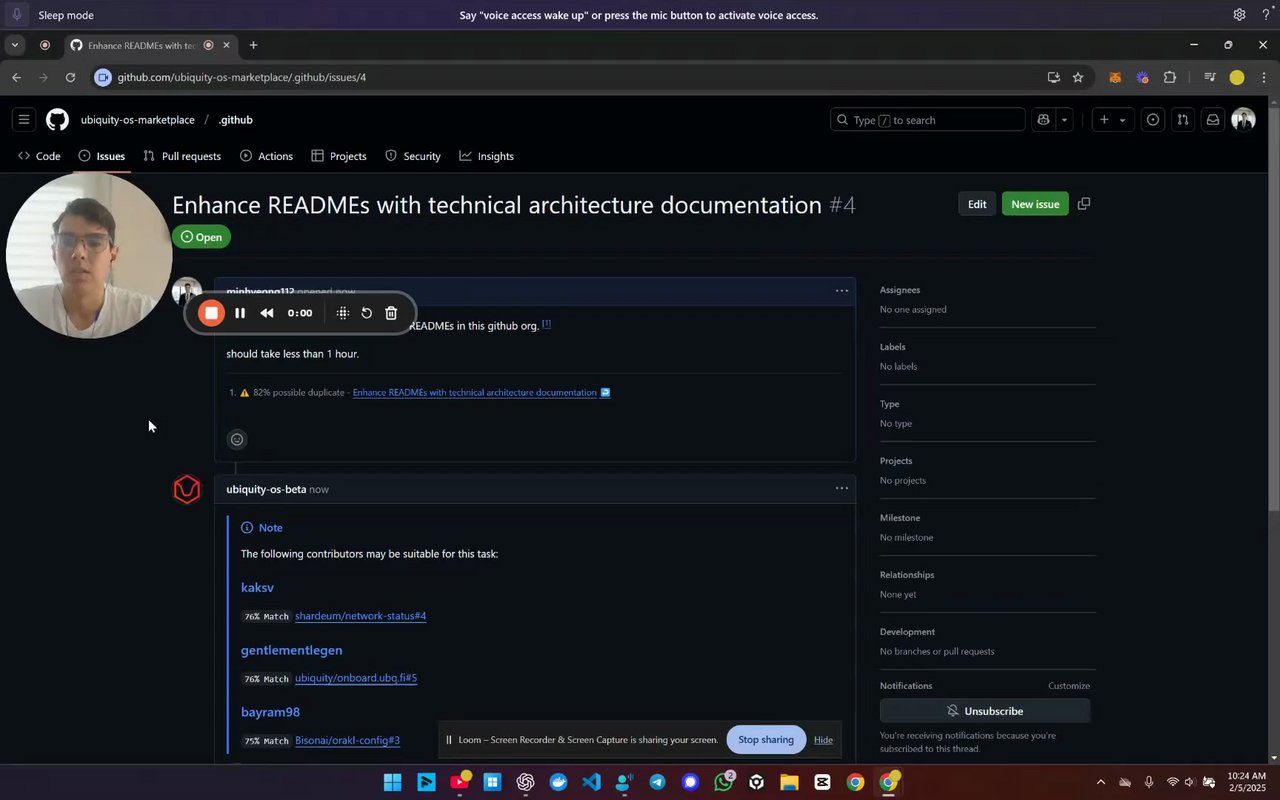Image resolution: width=1280 pixels, height=800 pixels.
Task: Click the New issue button
Action: pos(1035,204)
